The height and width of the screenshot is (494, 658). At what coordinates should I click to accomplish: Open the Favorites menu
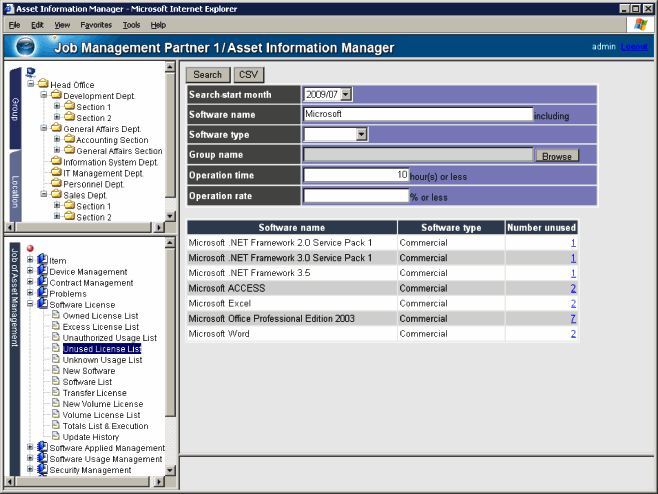point(96,24)
